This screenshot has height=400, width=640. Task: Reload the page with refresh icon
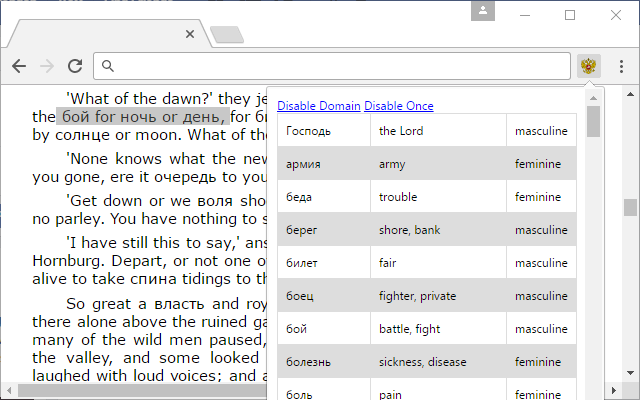(x=74, y=66)
